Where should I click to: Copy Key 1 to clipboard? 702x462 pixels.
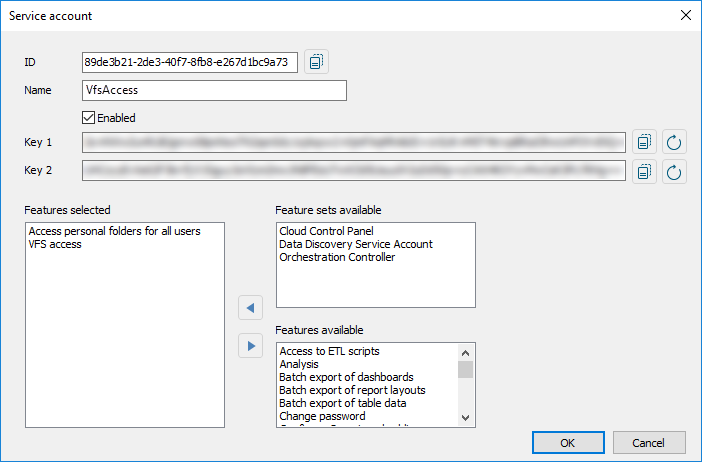pos(644,142)
